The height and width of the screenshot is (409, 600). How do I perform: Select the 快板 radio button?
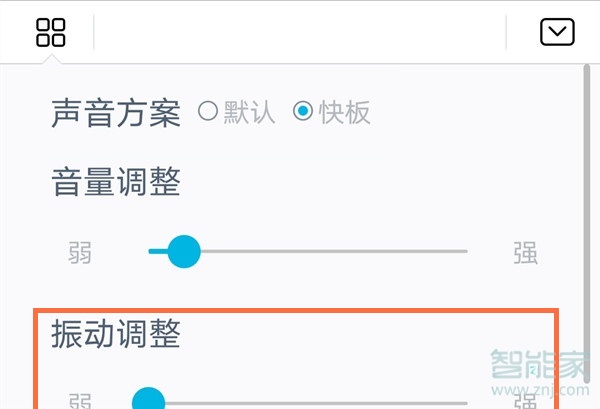303,111
